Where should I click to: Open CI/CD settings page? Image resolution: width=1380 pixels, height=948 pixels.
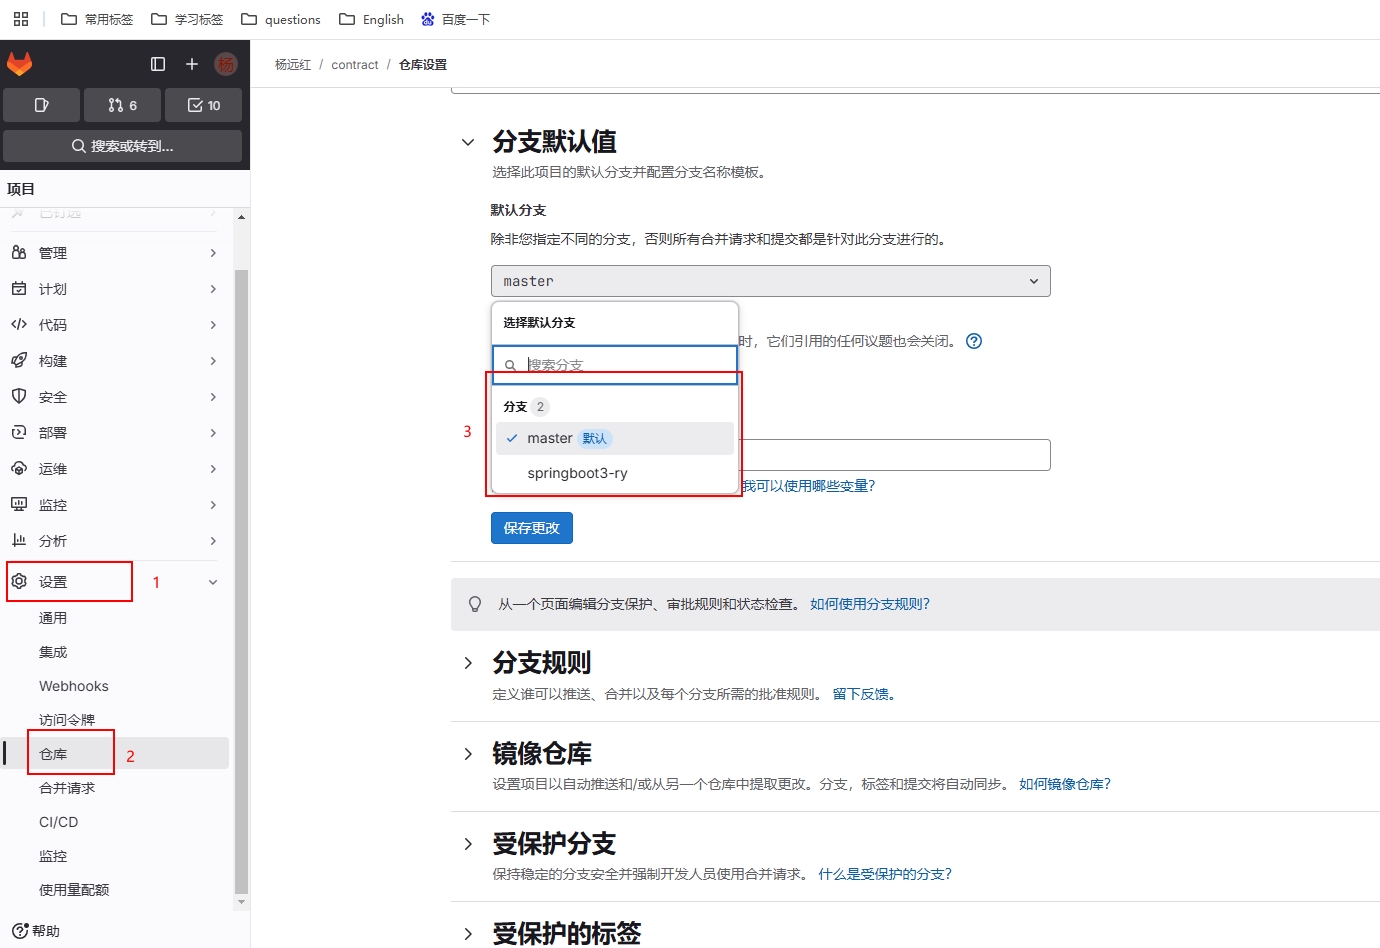[58, 822]
